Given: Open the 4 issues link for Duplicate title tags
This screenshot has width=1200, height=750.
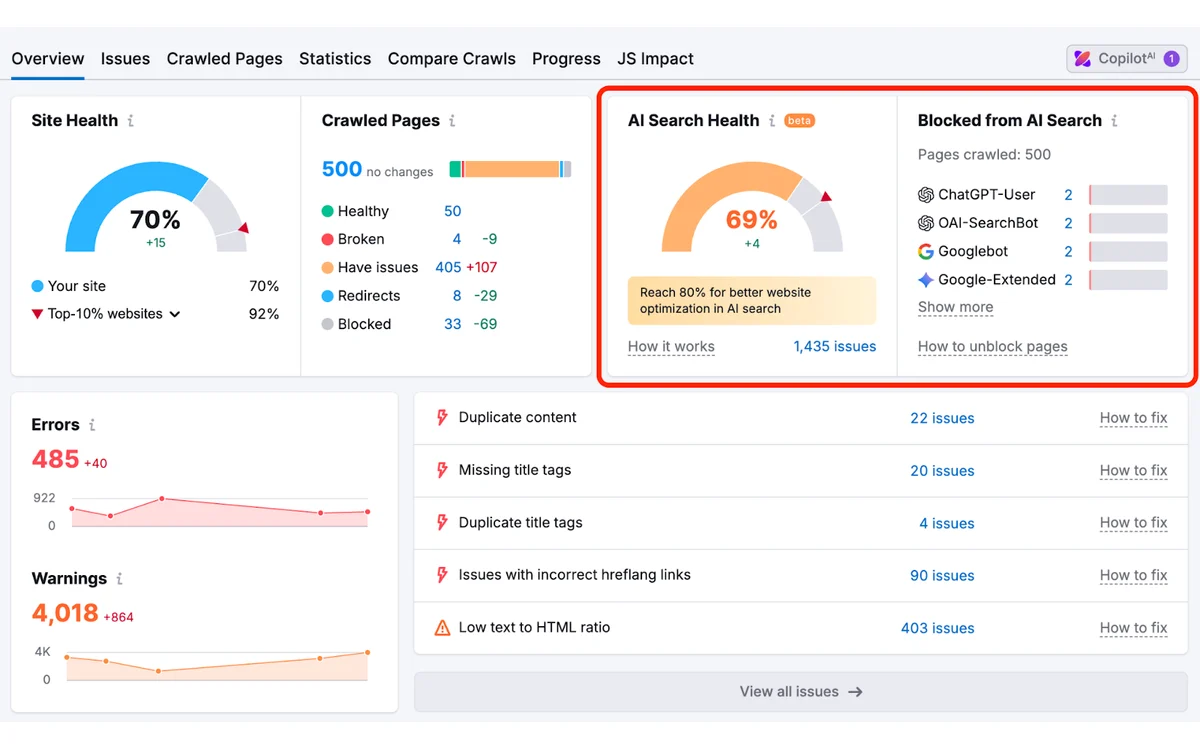Looking at the screenshot, I should [x=947, y=523].
